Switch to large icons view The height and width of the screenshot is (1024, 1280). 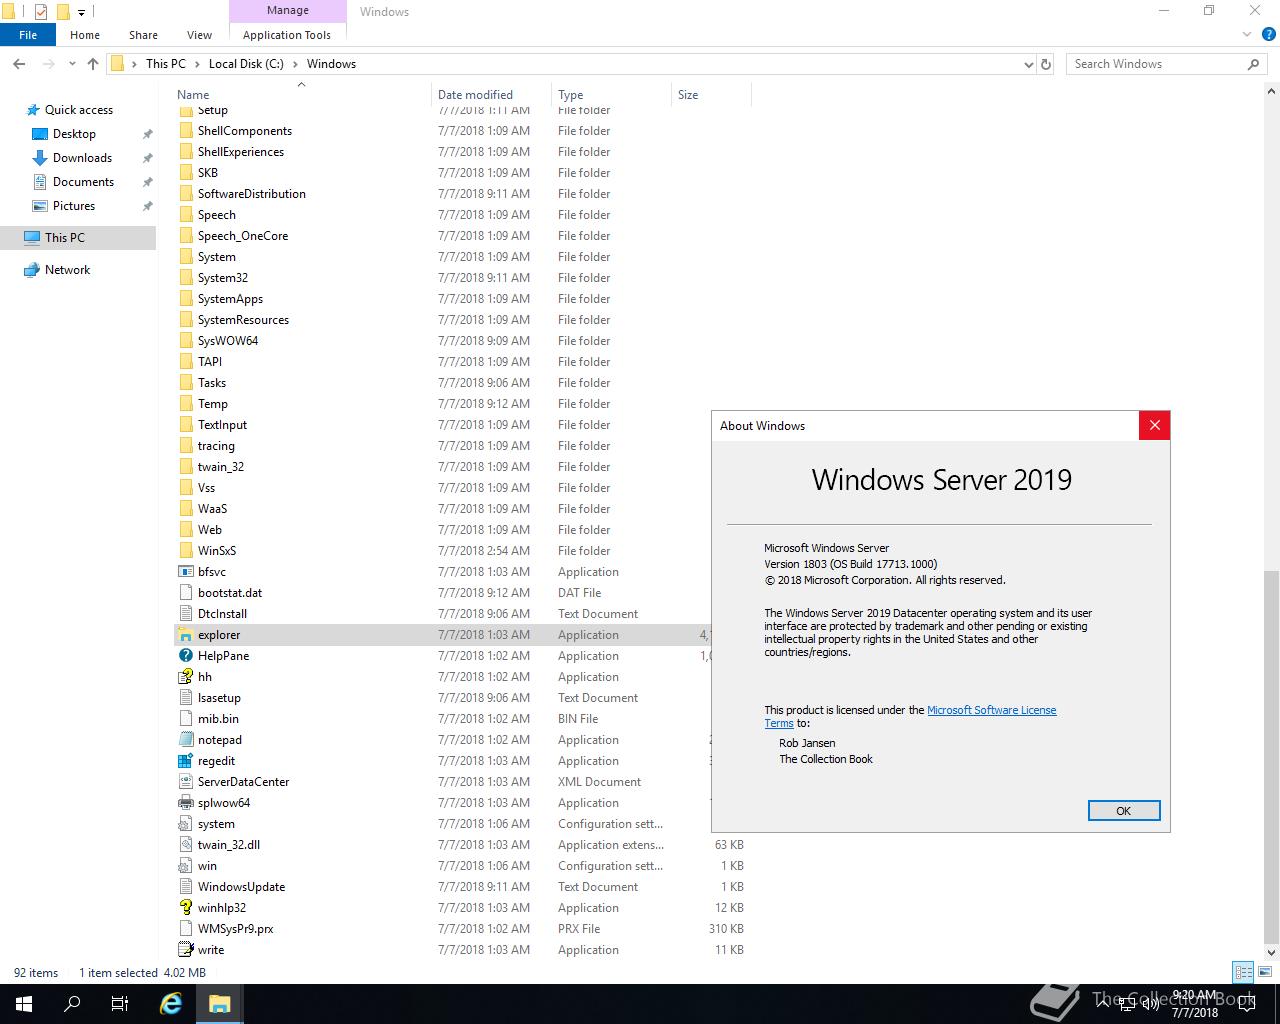click(x=1265, y=972)
